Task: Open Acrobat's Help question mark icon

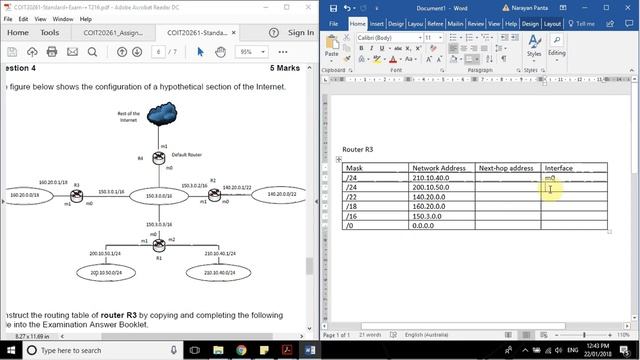Action: (x=273, y=33)
